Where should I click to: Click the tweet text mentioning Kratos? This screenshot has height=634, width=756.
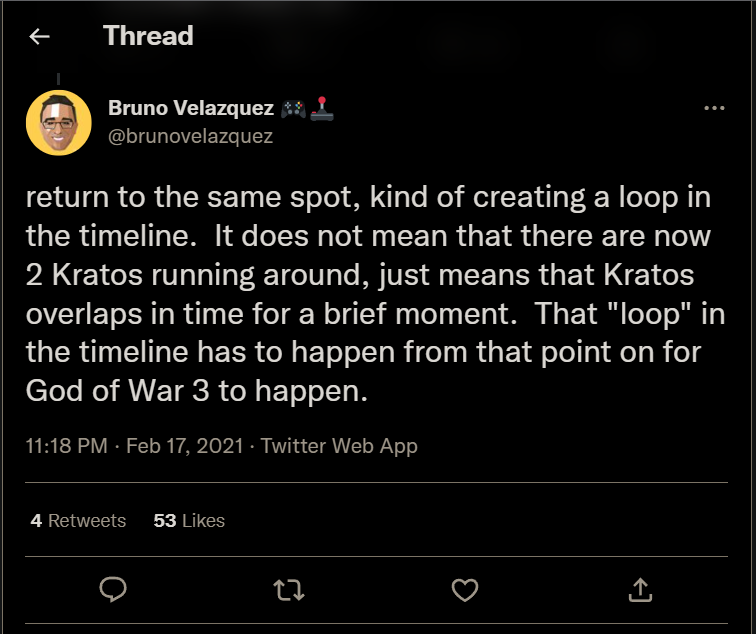coord(368,274)
